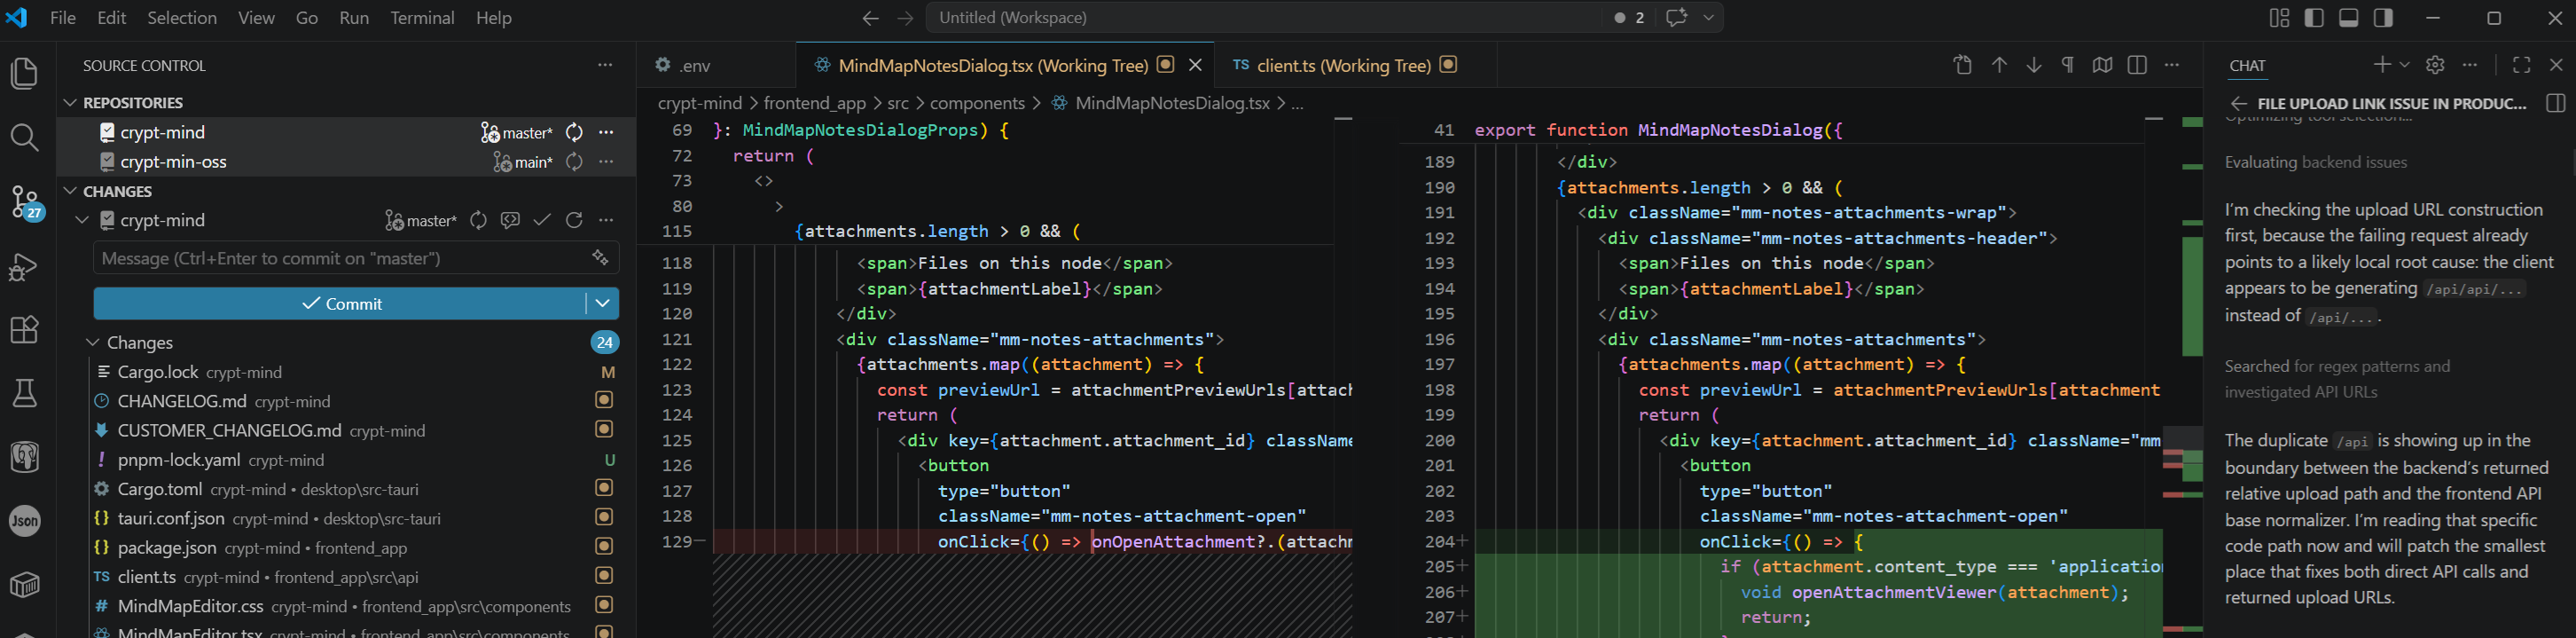
Task: Open the Run and Debug view
Action: click(24, 266)
